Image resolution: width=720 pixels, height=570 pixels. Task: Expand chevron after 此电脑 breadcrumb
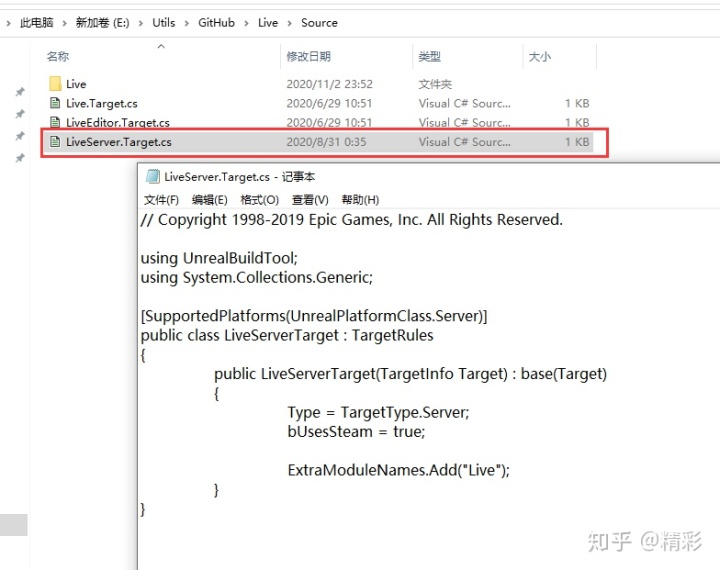pyautogui.click(x=64, y=23)
